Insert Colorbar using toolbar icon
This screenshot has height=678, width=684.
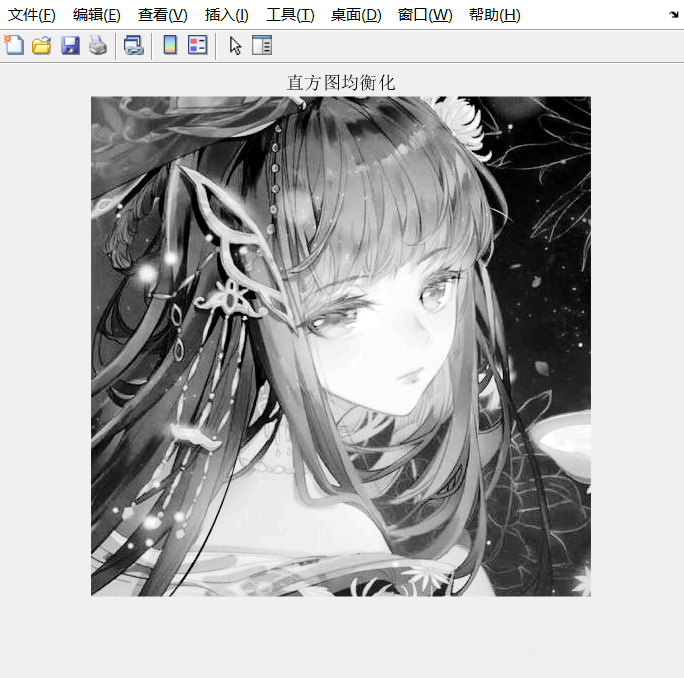tap(170, 45)
